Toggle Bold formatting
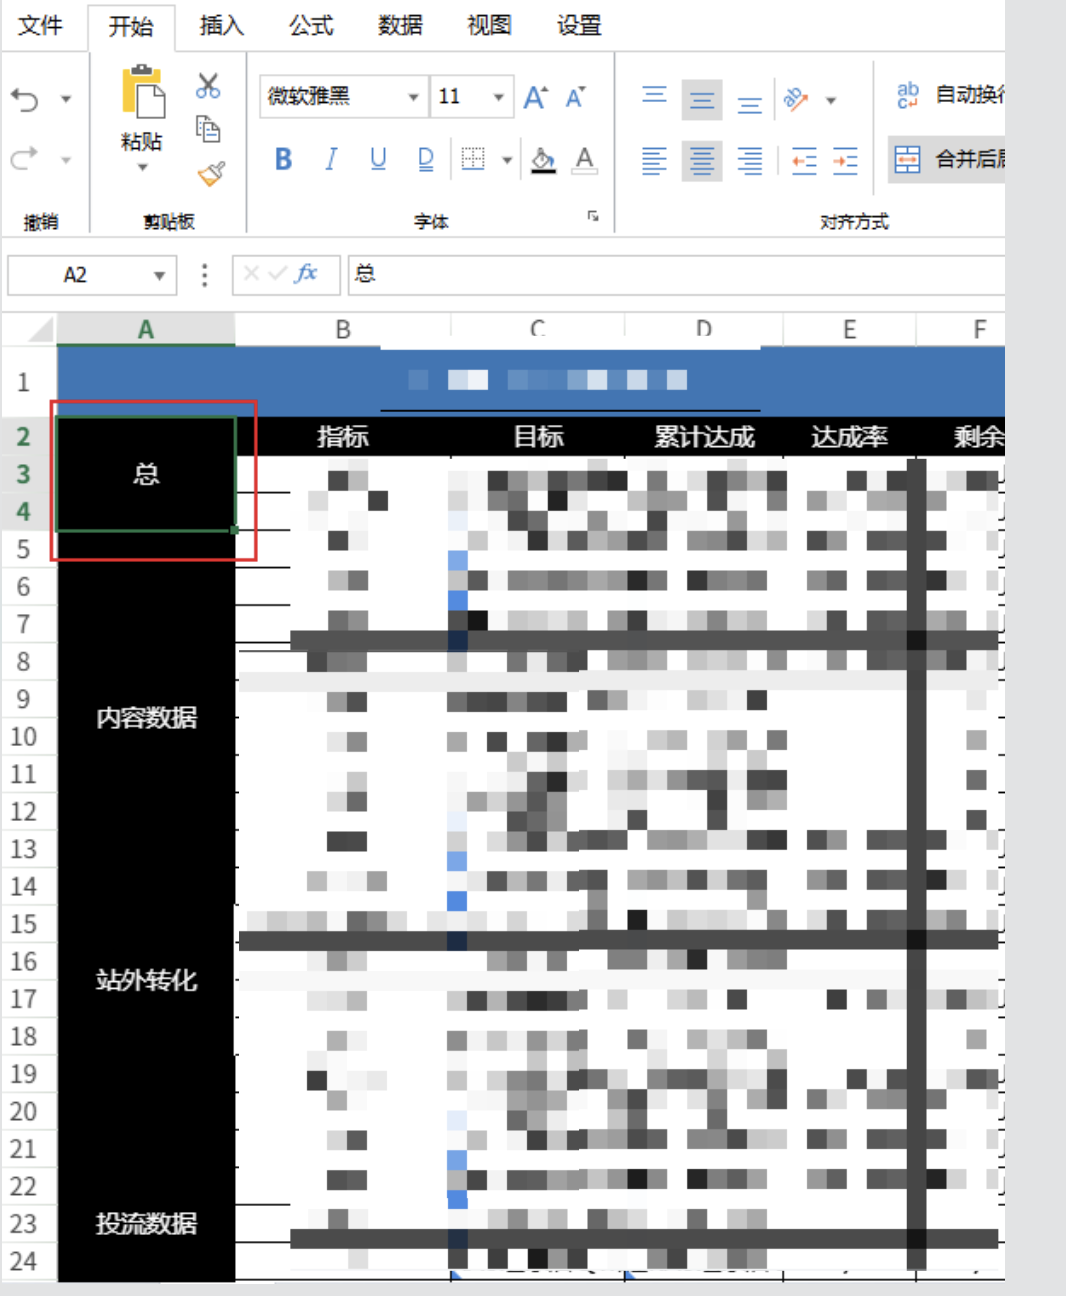 coord(283,159)
